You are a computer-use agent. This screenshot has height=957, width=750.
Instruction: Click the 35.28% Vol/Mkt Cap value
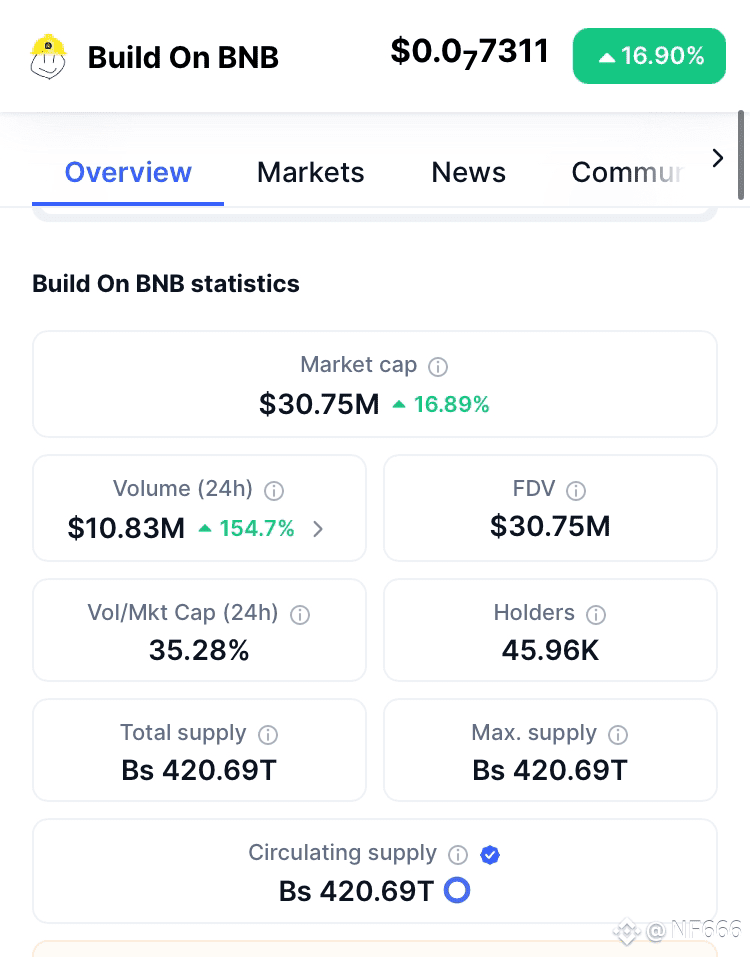[x=199, y=650]
